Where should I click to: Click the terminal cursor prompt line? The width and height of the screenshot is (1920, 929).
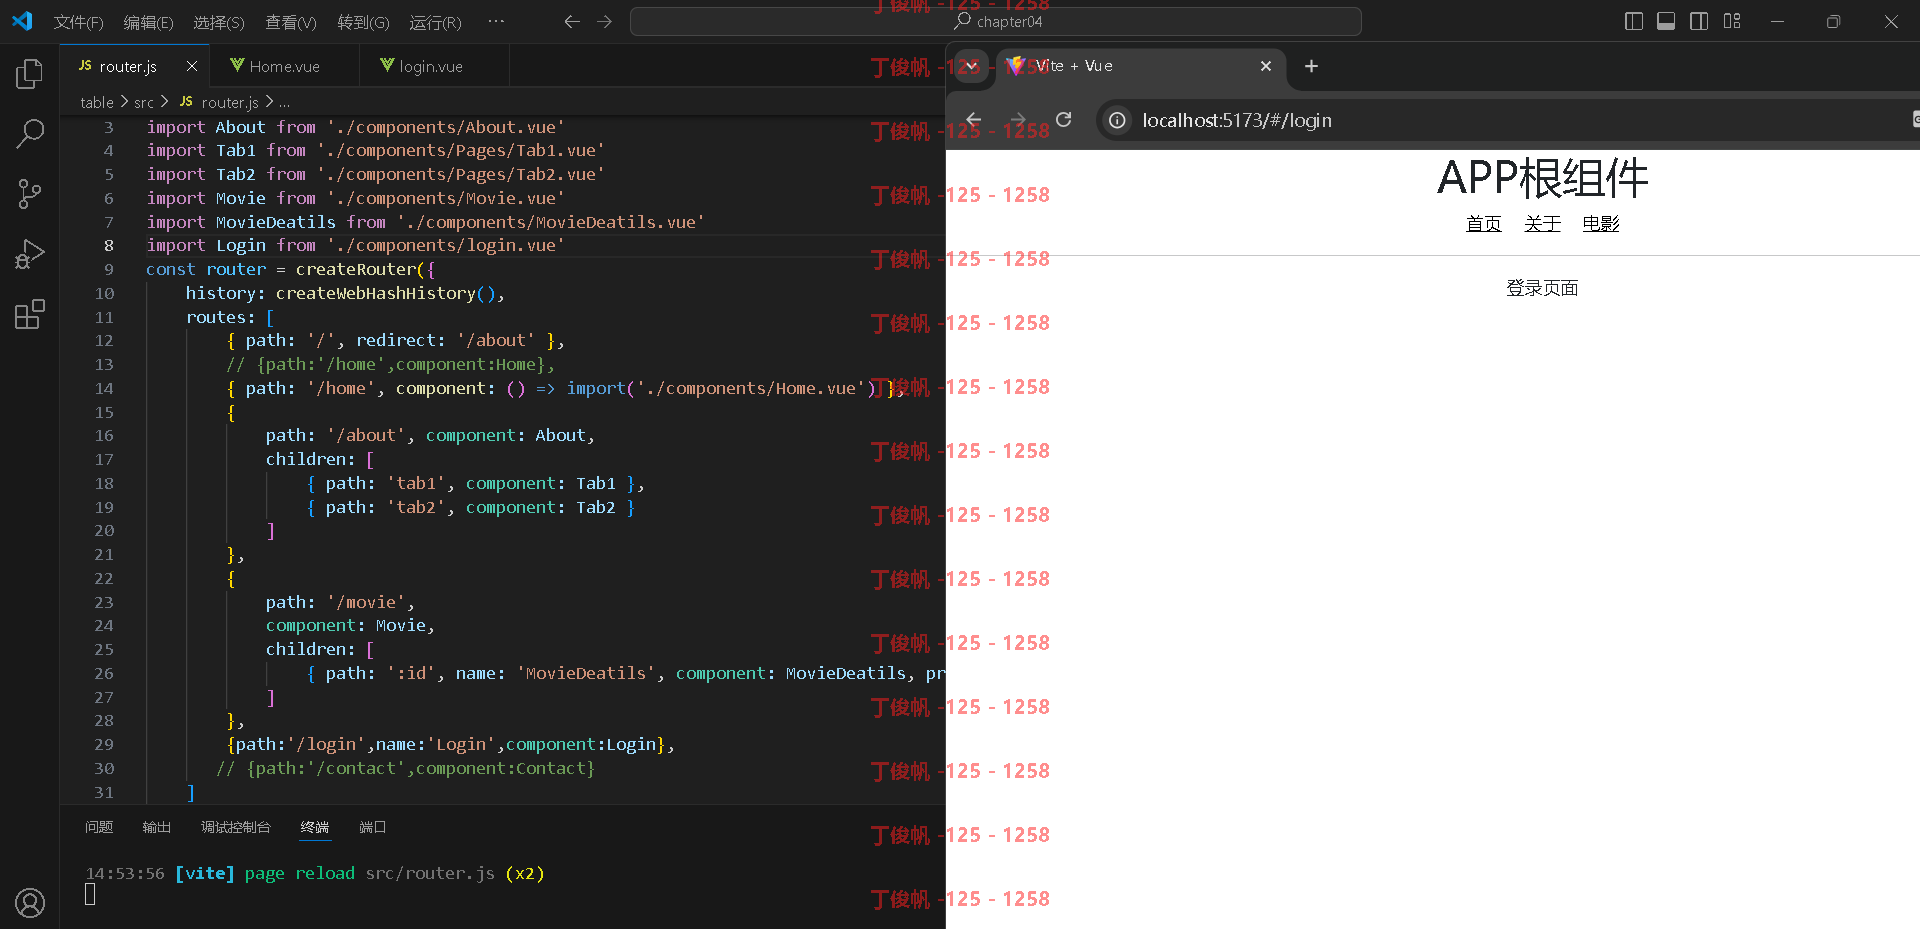point(90,895)
